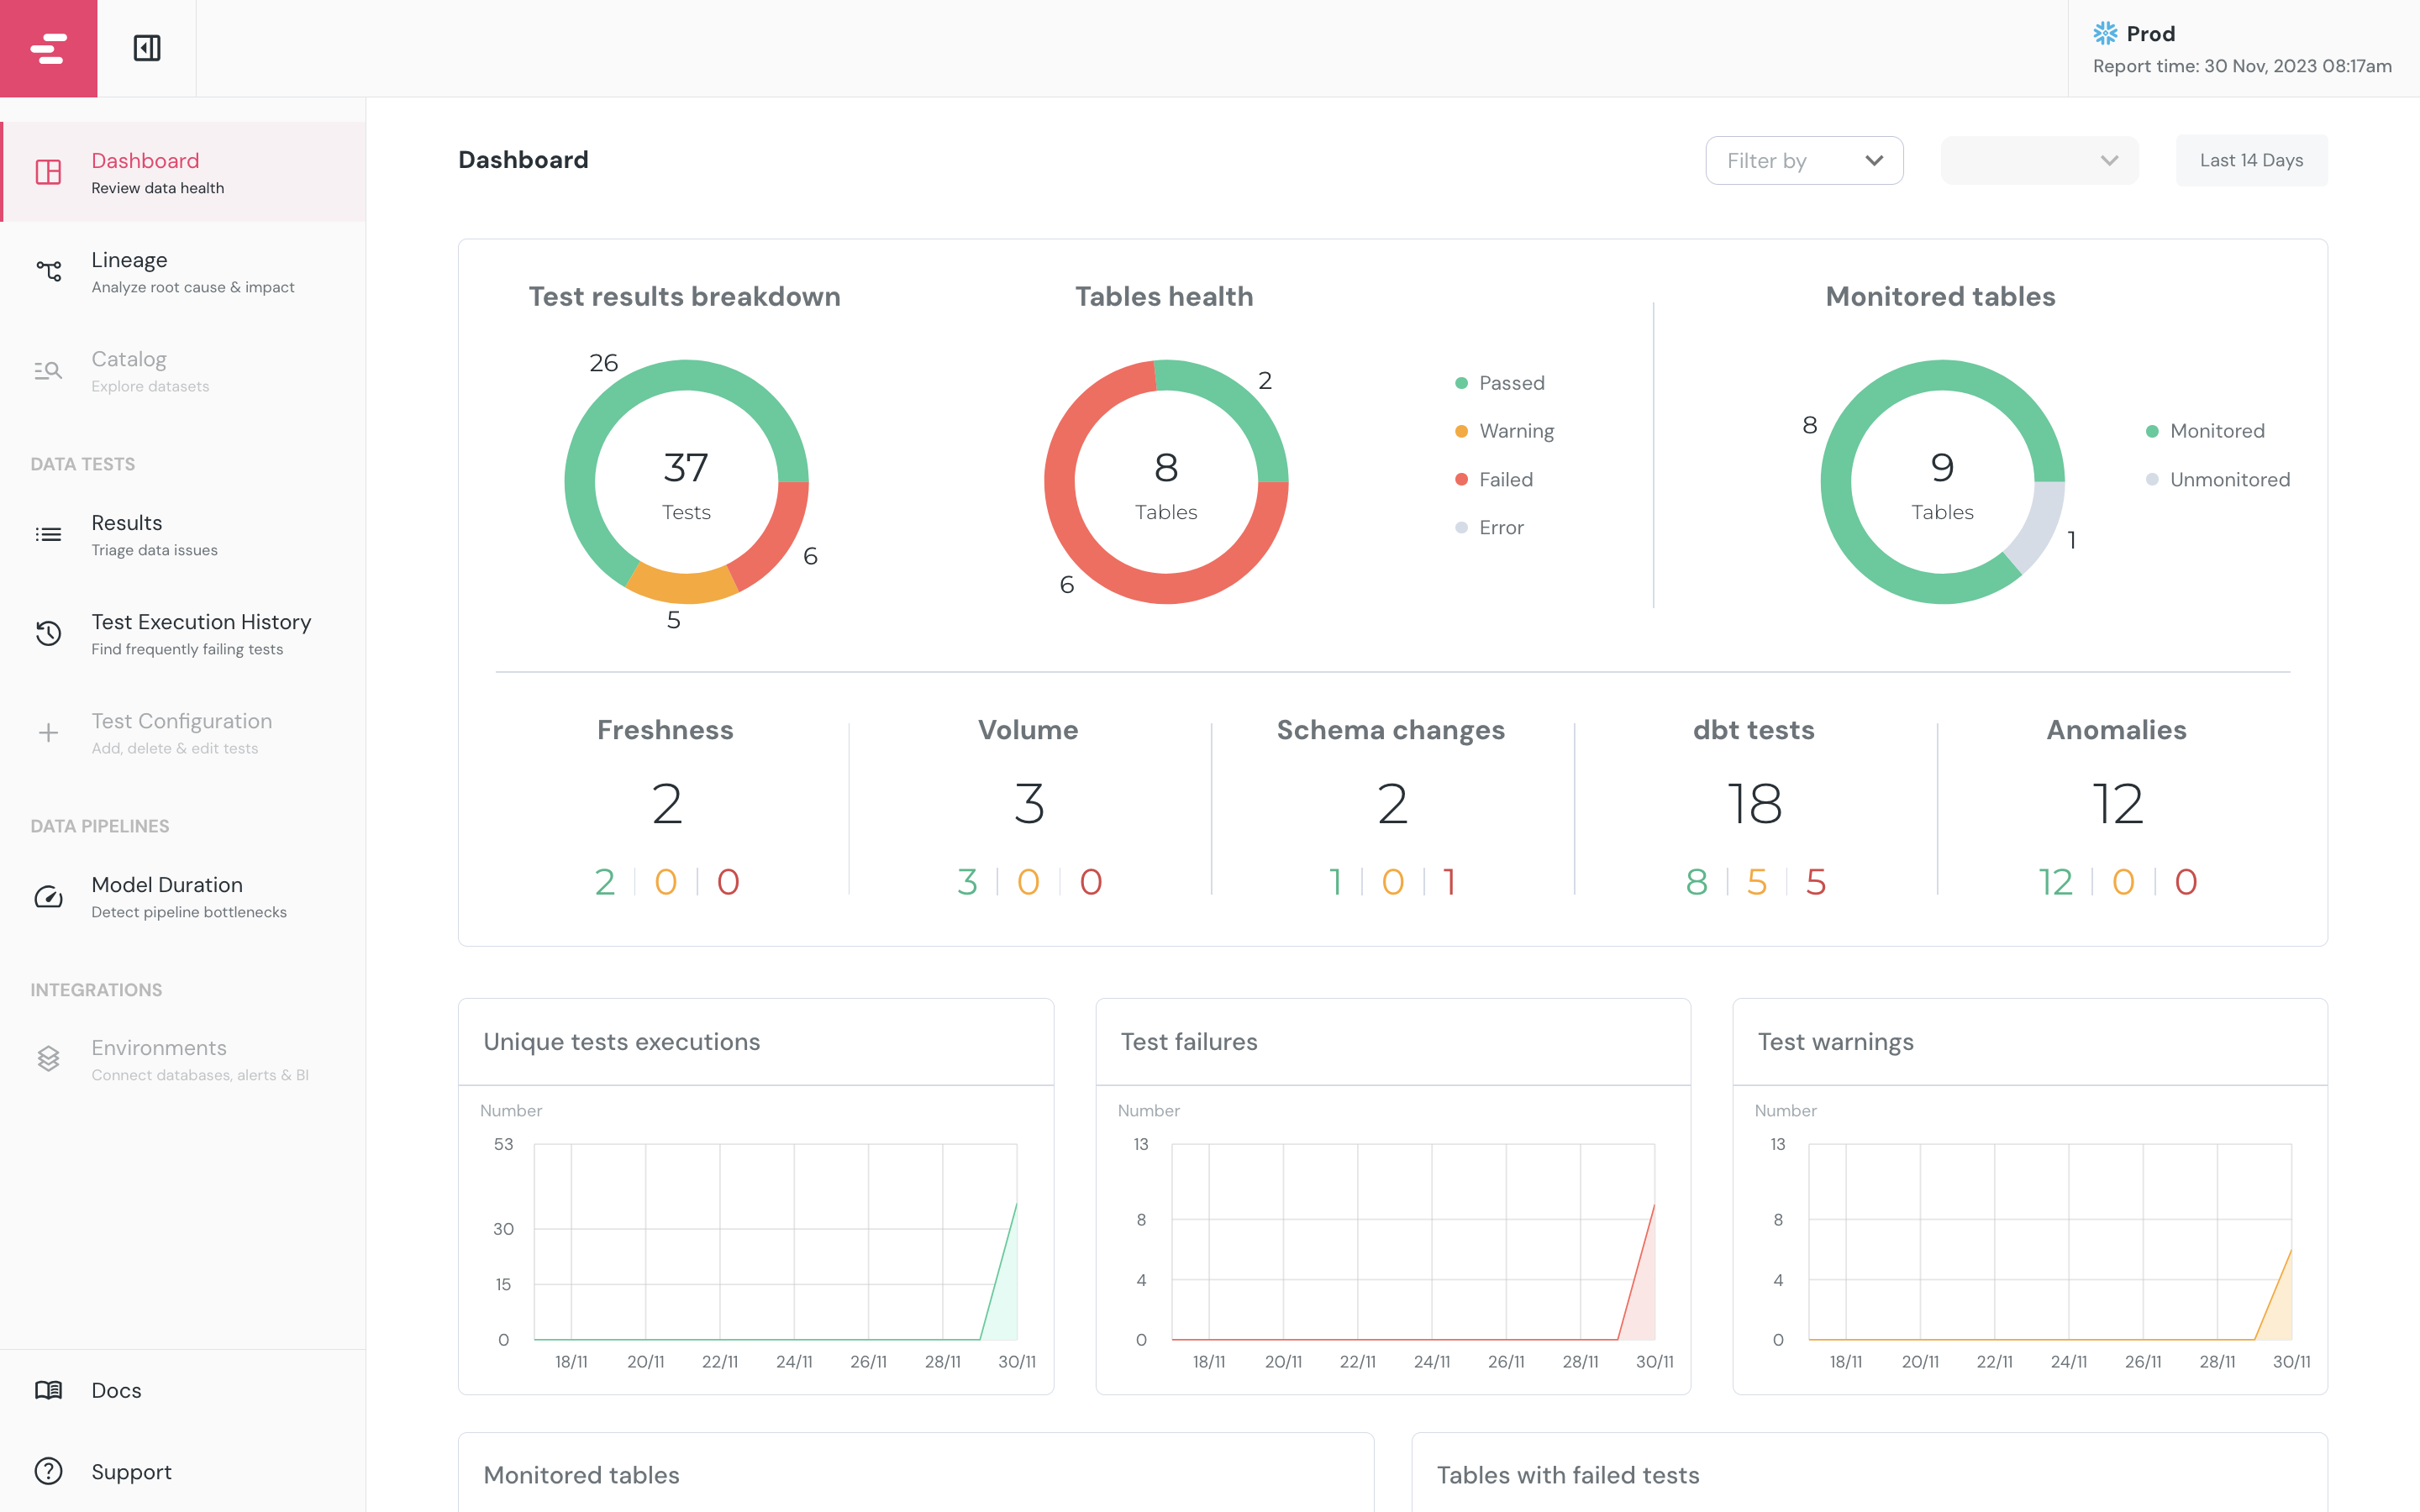Click the Test failures chart area
Viewport: 2420px width, 1512px height.
point(1413,1241)
